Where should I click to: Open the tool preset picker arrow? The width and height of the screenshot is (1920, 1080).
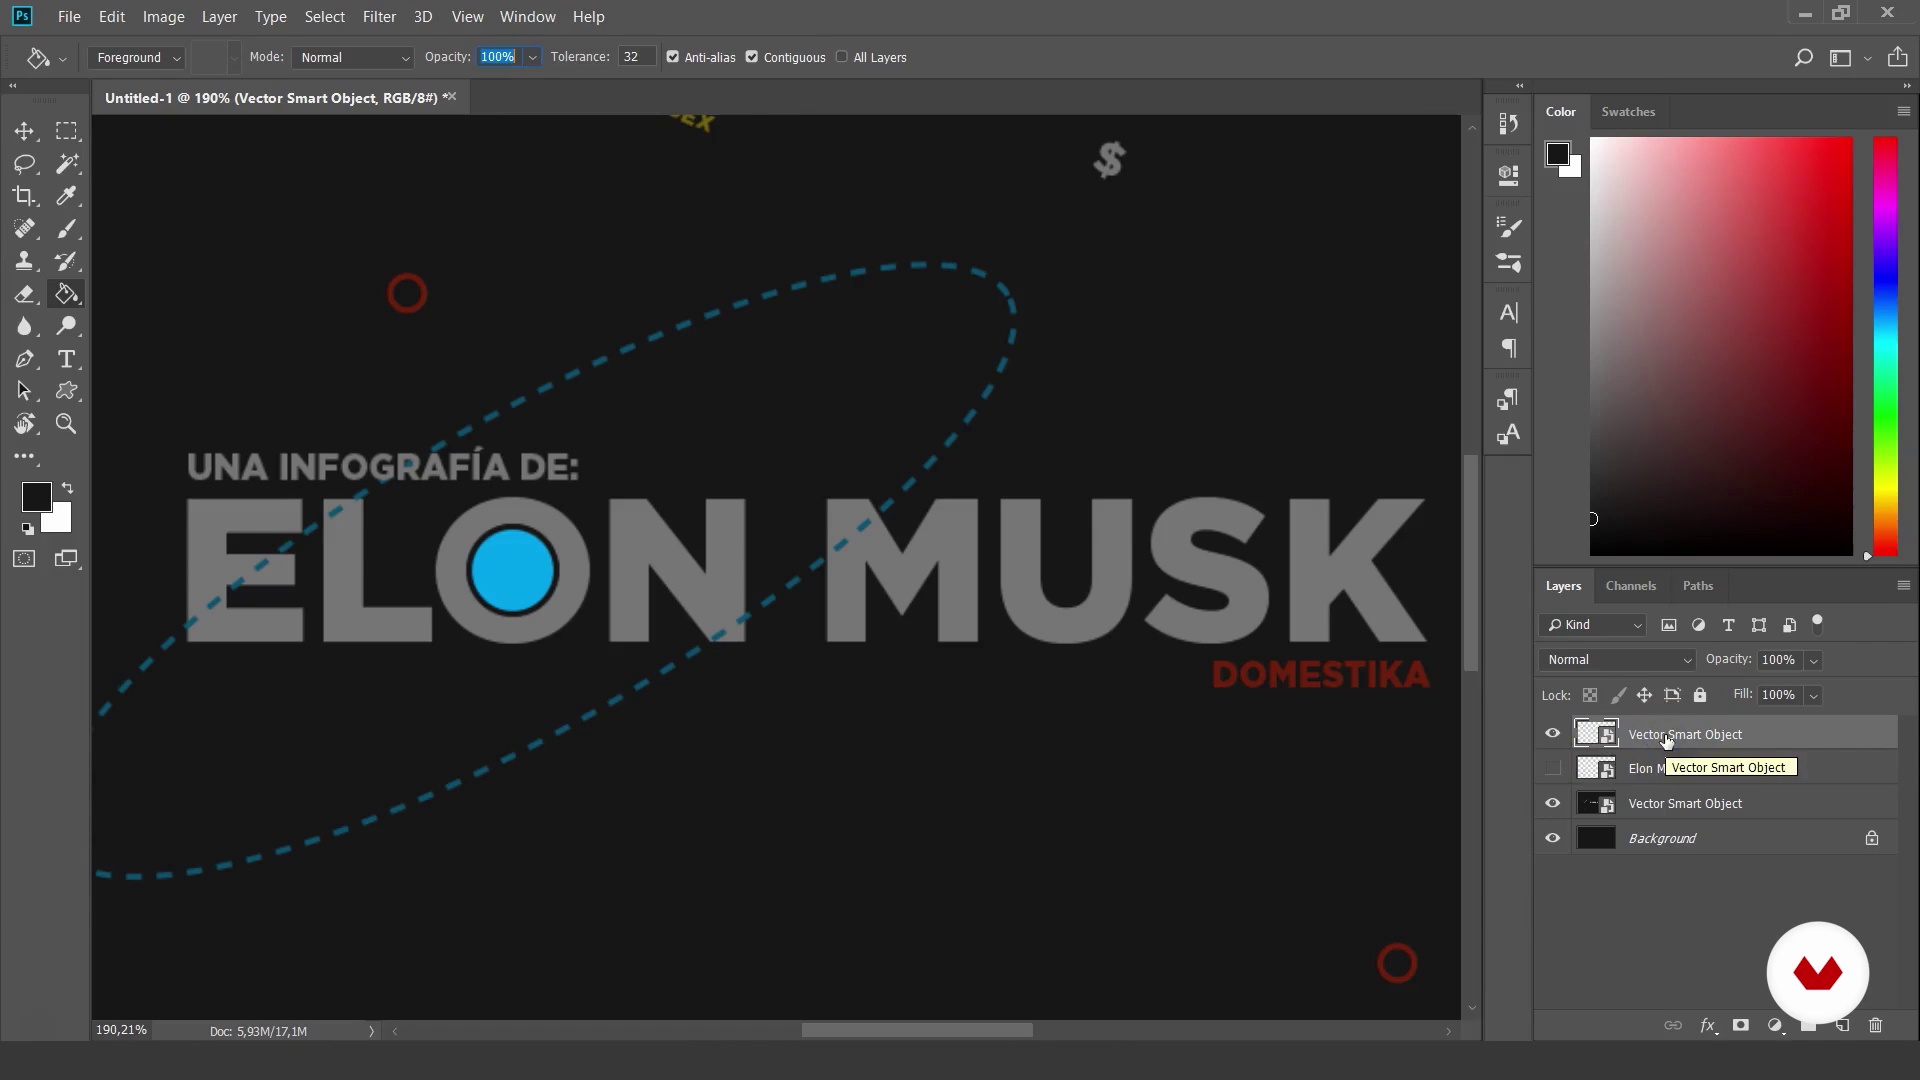62,58
